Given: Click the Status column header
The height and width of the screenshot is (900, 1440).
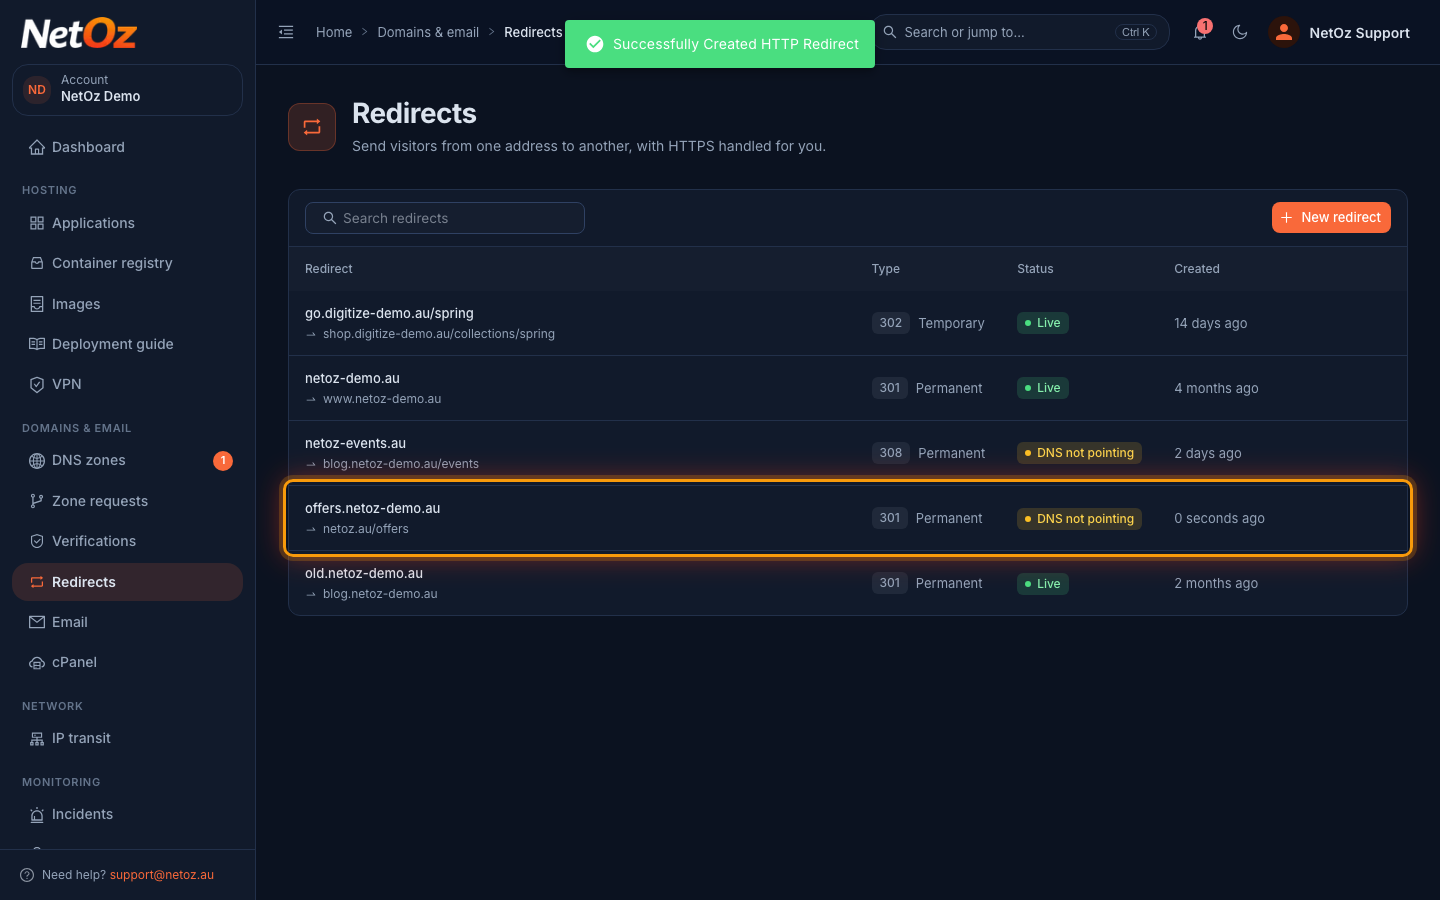Looking at the screenshot, I should [x=1035, y=269].
